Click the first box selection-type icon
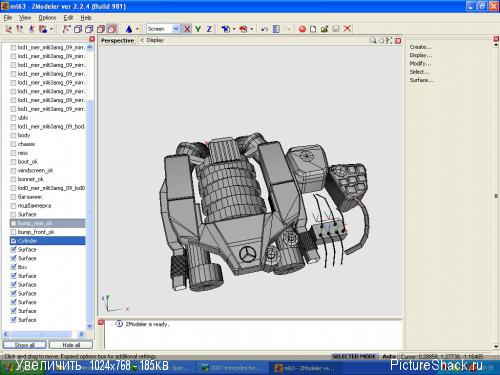The image size is (500, 375). [78, 29]
